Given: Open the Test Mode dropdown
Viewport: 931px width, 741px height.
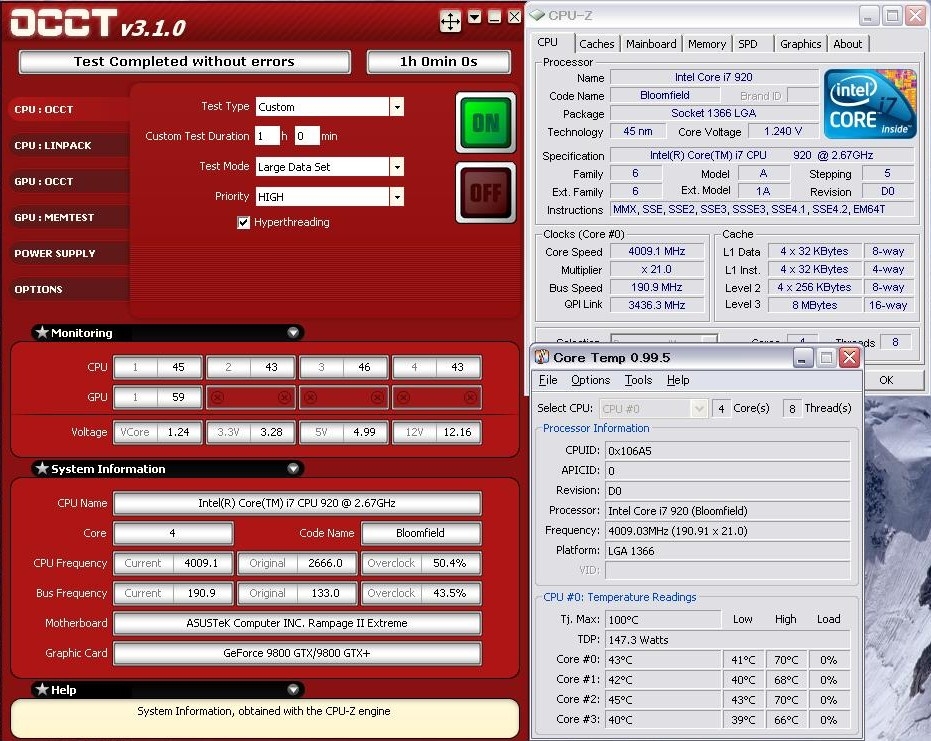Looking at the screenshot, I should coord(397,167).
